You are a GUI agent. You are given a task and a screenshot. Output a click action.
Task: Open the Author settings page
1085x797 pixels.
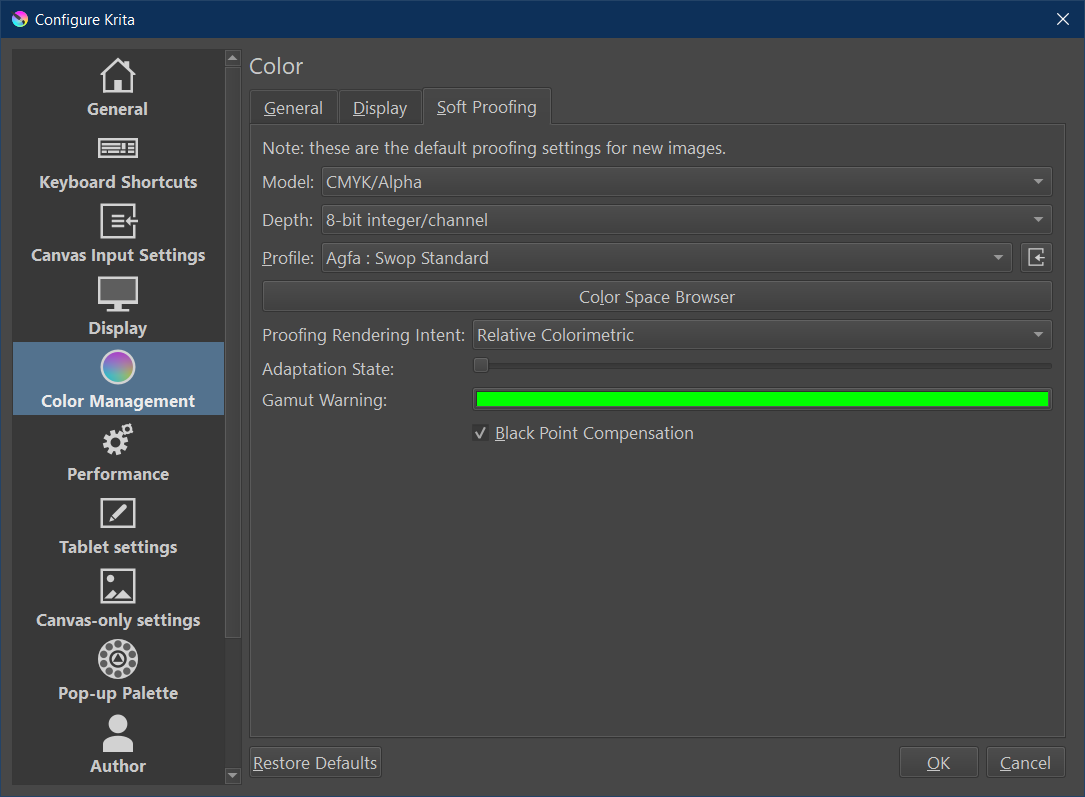point(118,744)
